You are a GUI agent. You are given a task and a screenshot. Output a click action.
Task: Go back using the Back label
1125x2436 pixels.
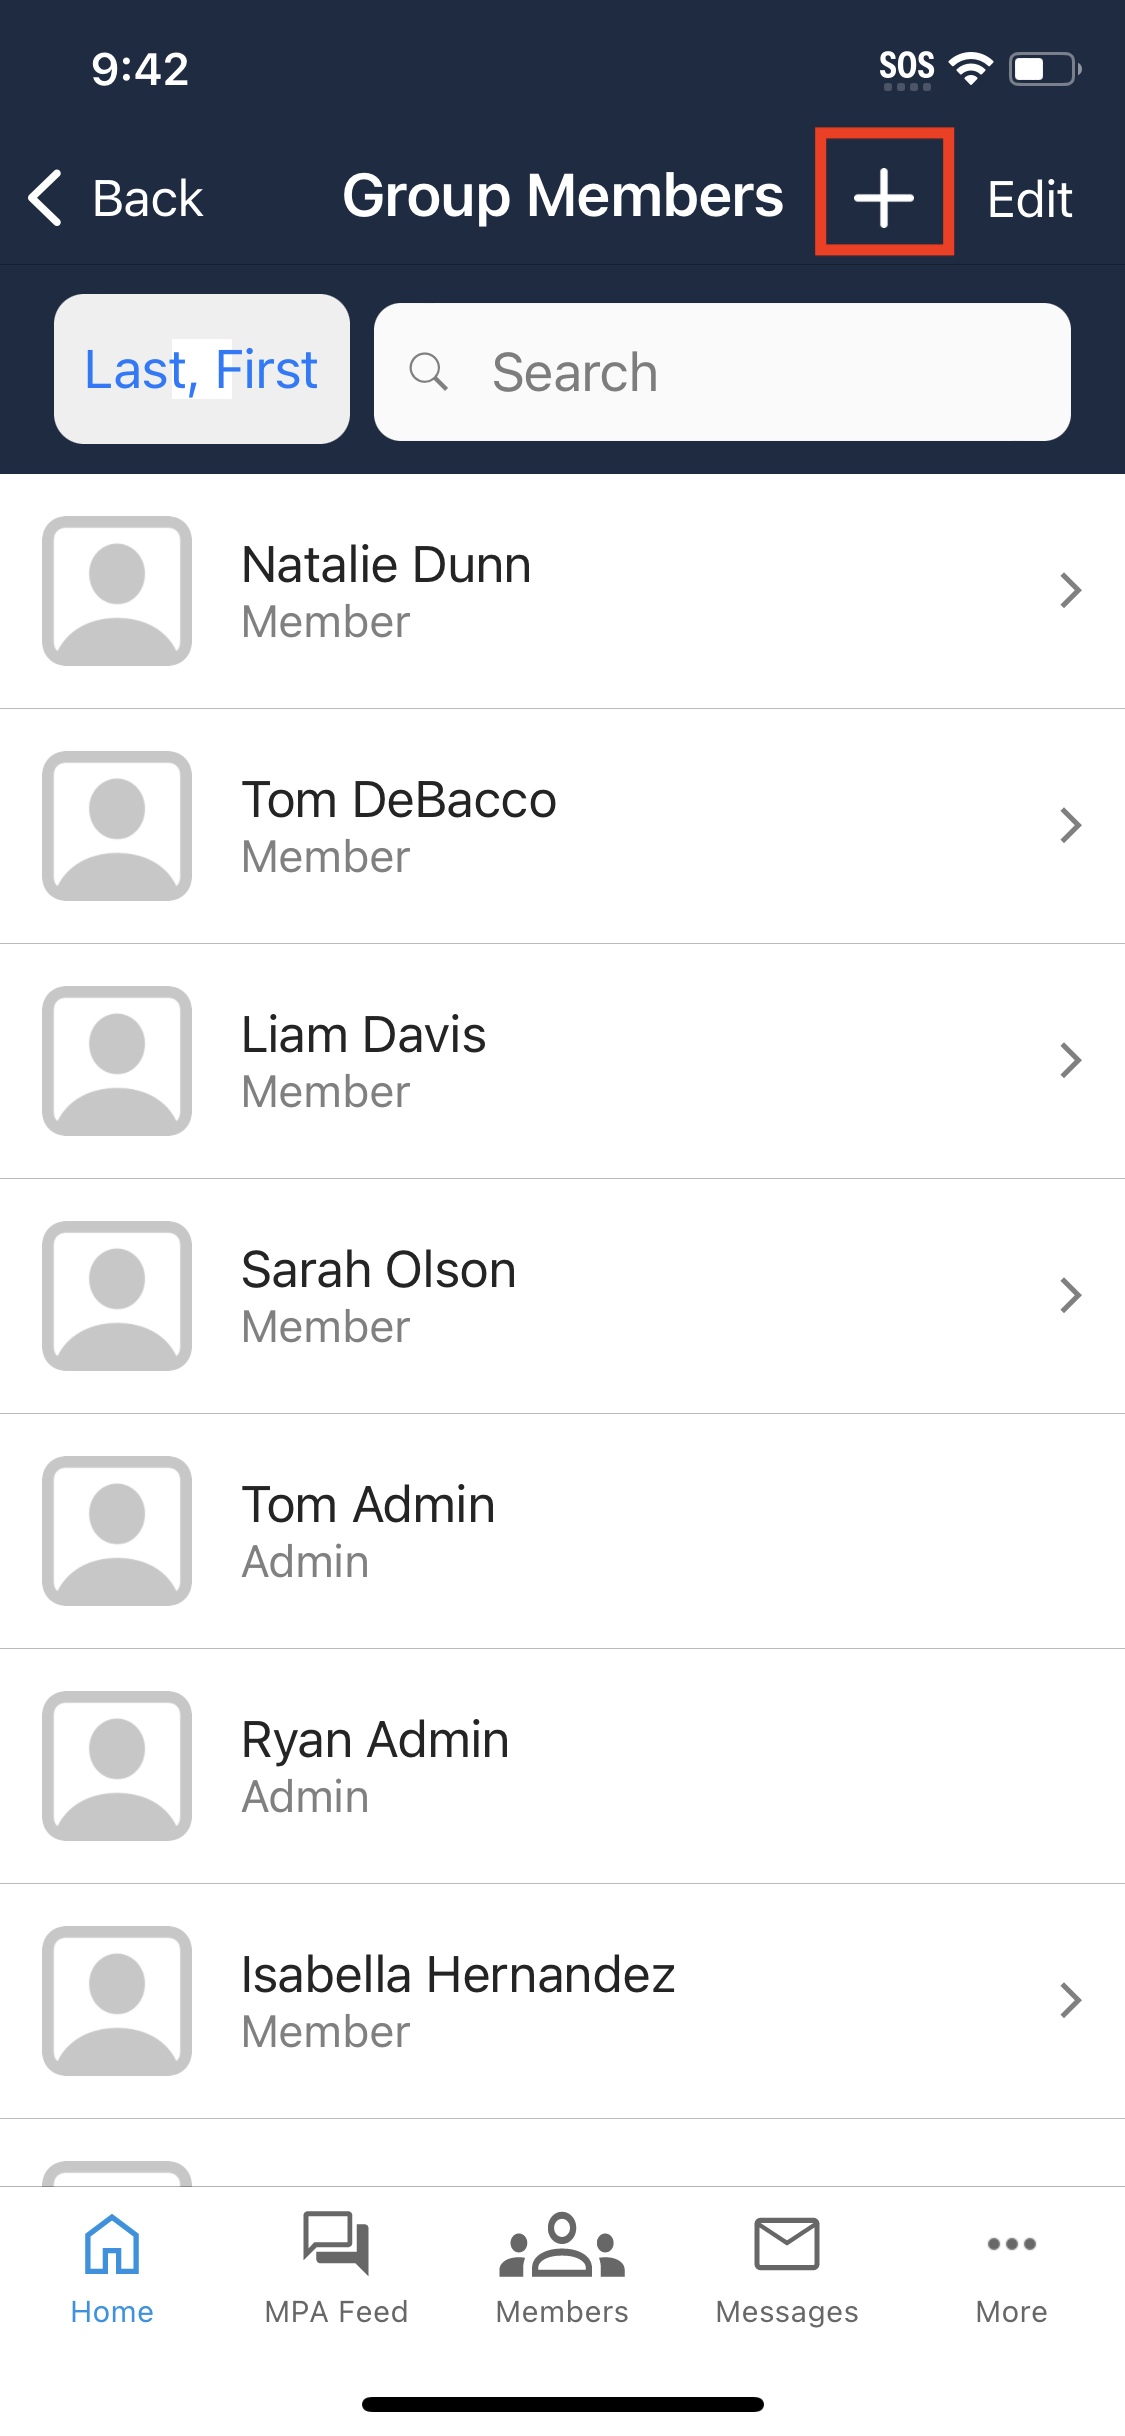click(148, 198)
